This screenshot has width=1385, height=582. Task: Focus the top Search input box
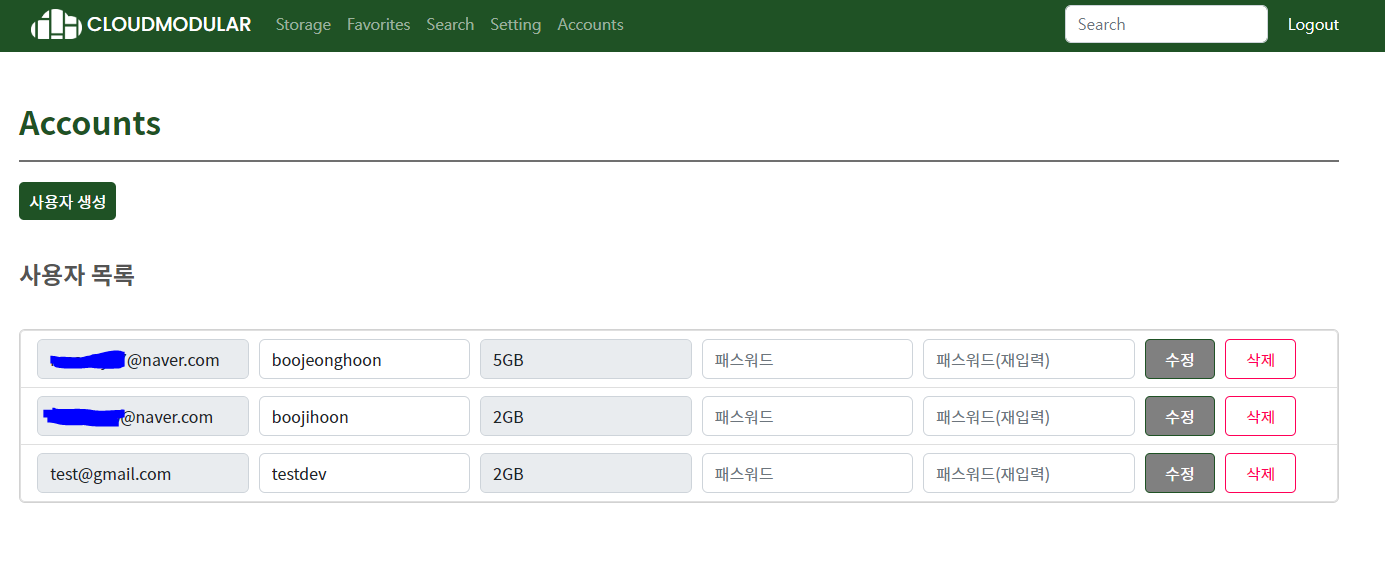click(x=1166, y=24)
